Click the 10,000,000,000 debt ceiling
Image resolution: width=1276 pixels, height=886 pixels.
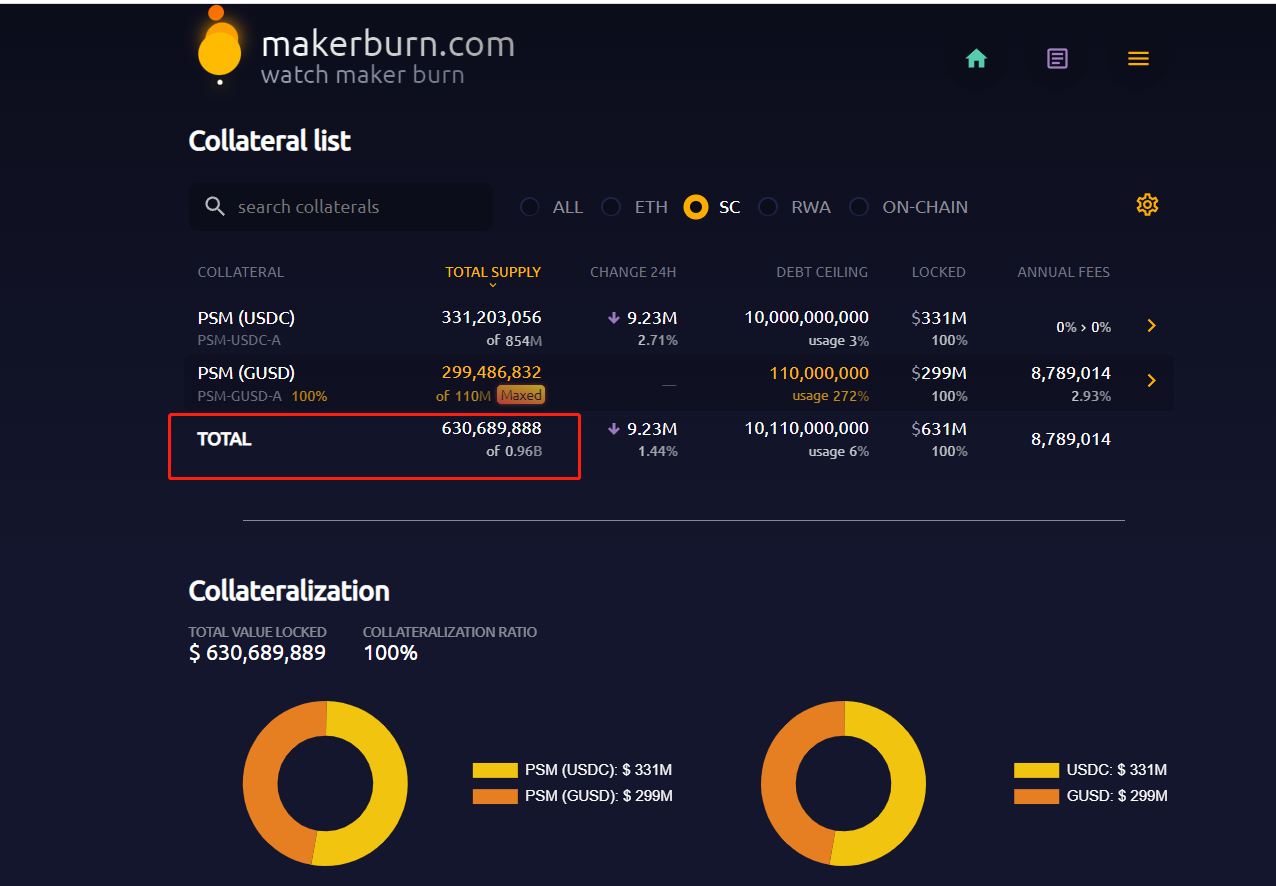click(x=806, y=318)
